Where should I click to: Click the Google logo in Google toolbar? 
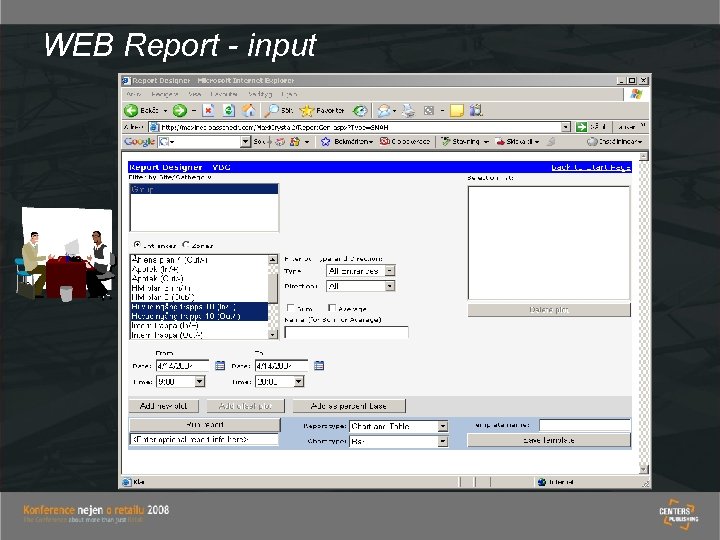coord(139,142)
